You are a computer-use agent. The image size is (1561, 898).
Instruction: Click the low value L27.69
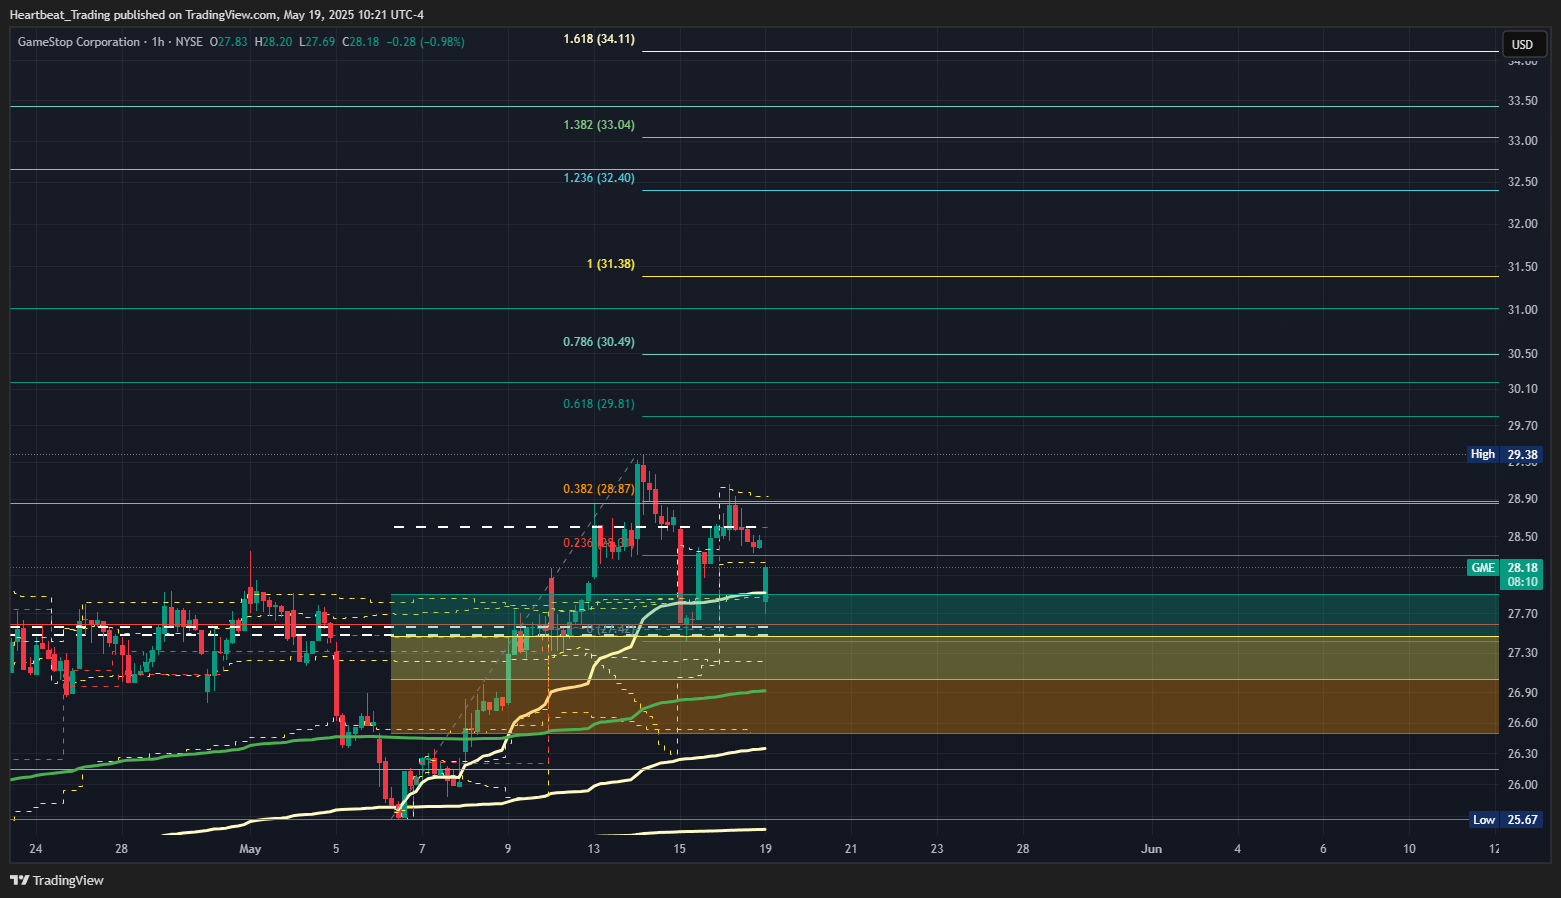click(317, 42)
